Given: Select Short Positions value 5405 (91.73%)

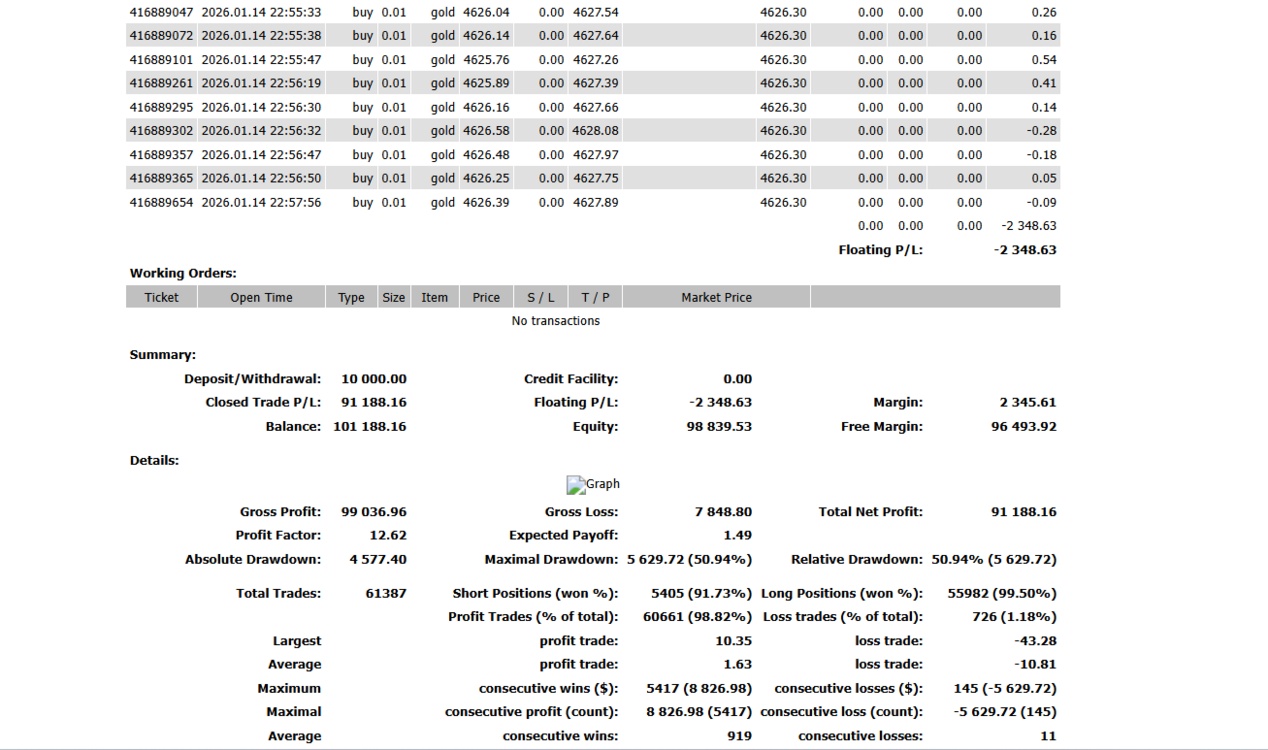Looking at the screenshot, I should tap(701, 593).
